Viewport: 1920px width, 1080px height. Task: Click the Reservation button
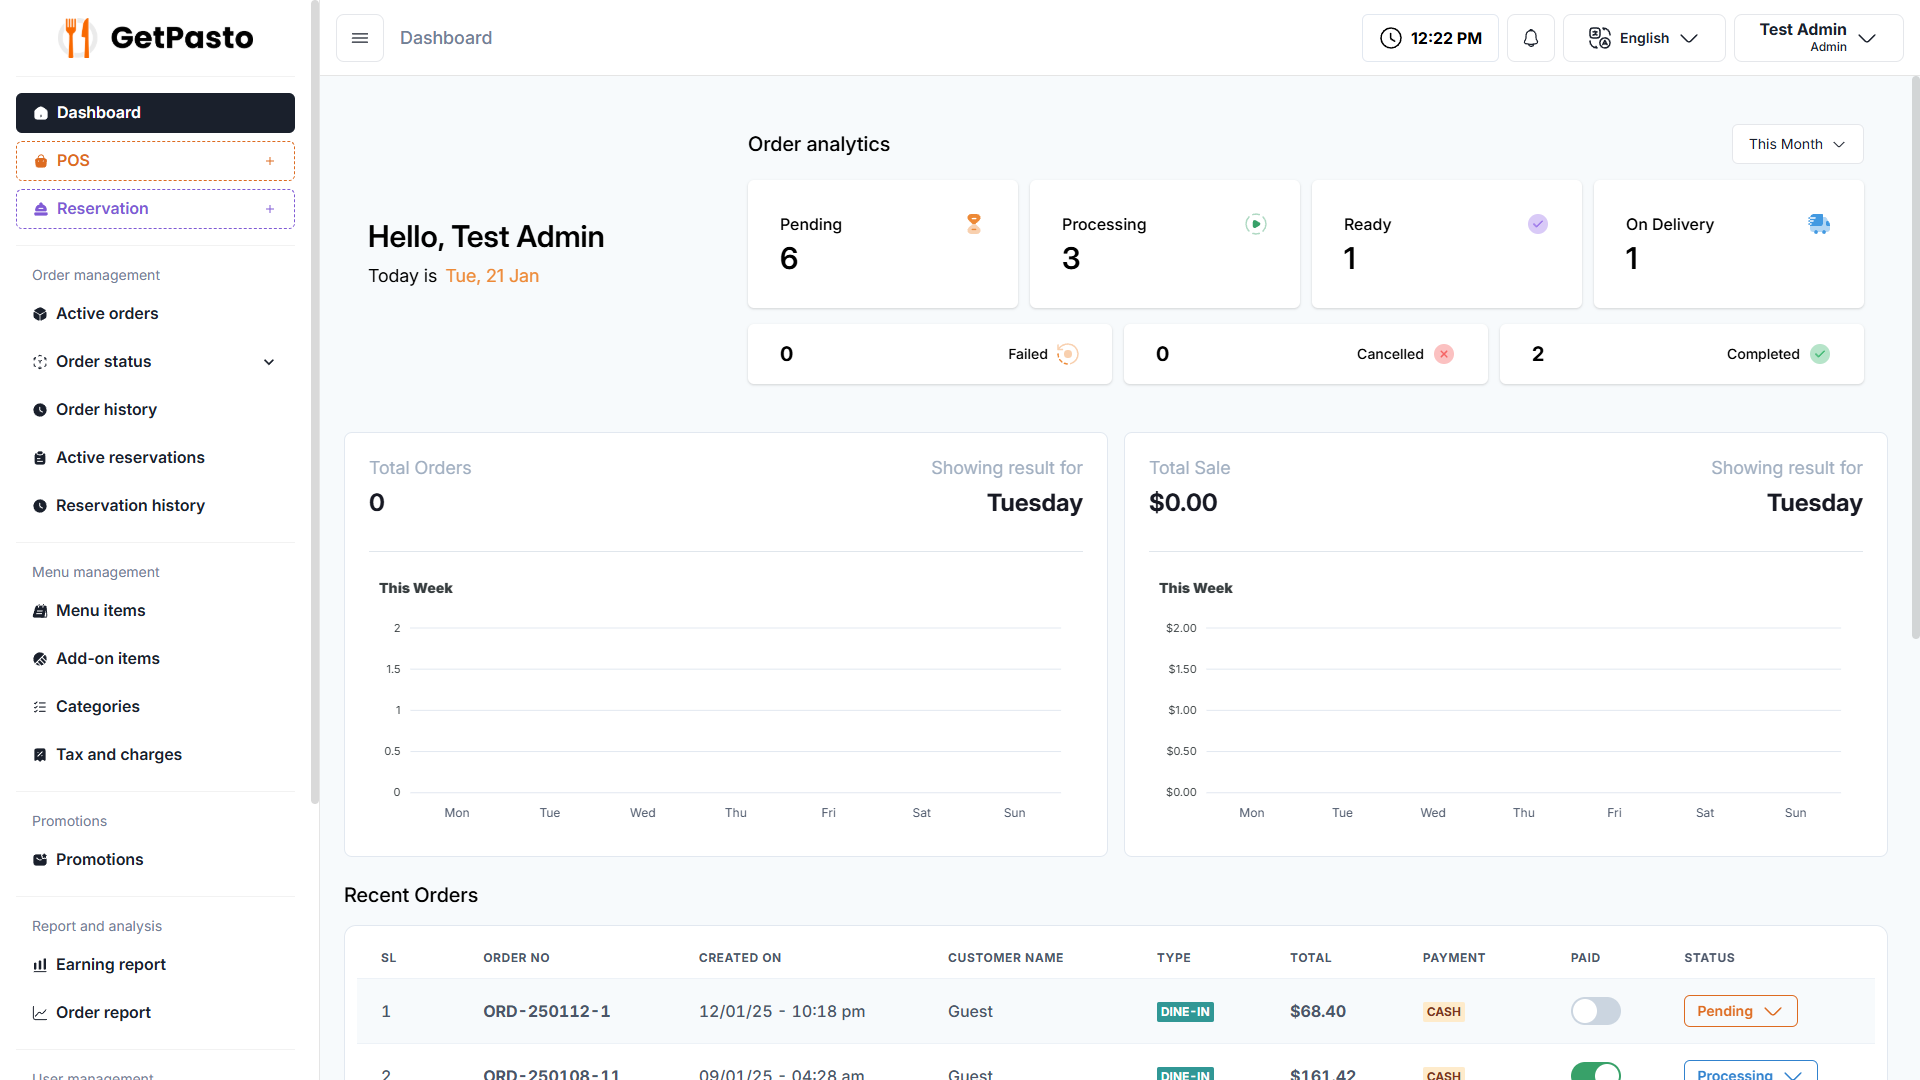155,209
